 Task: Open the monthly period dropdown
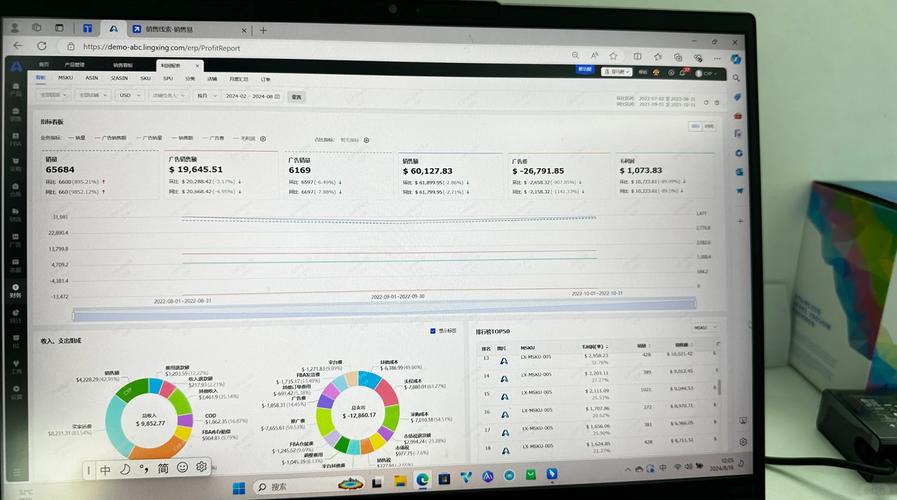[x=207, y=96]
